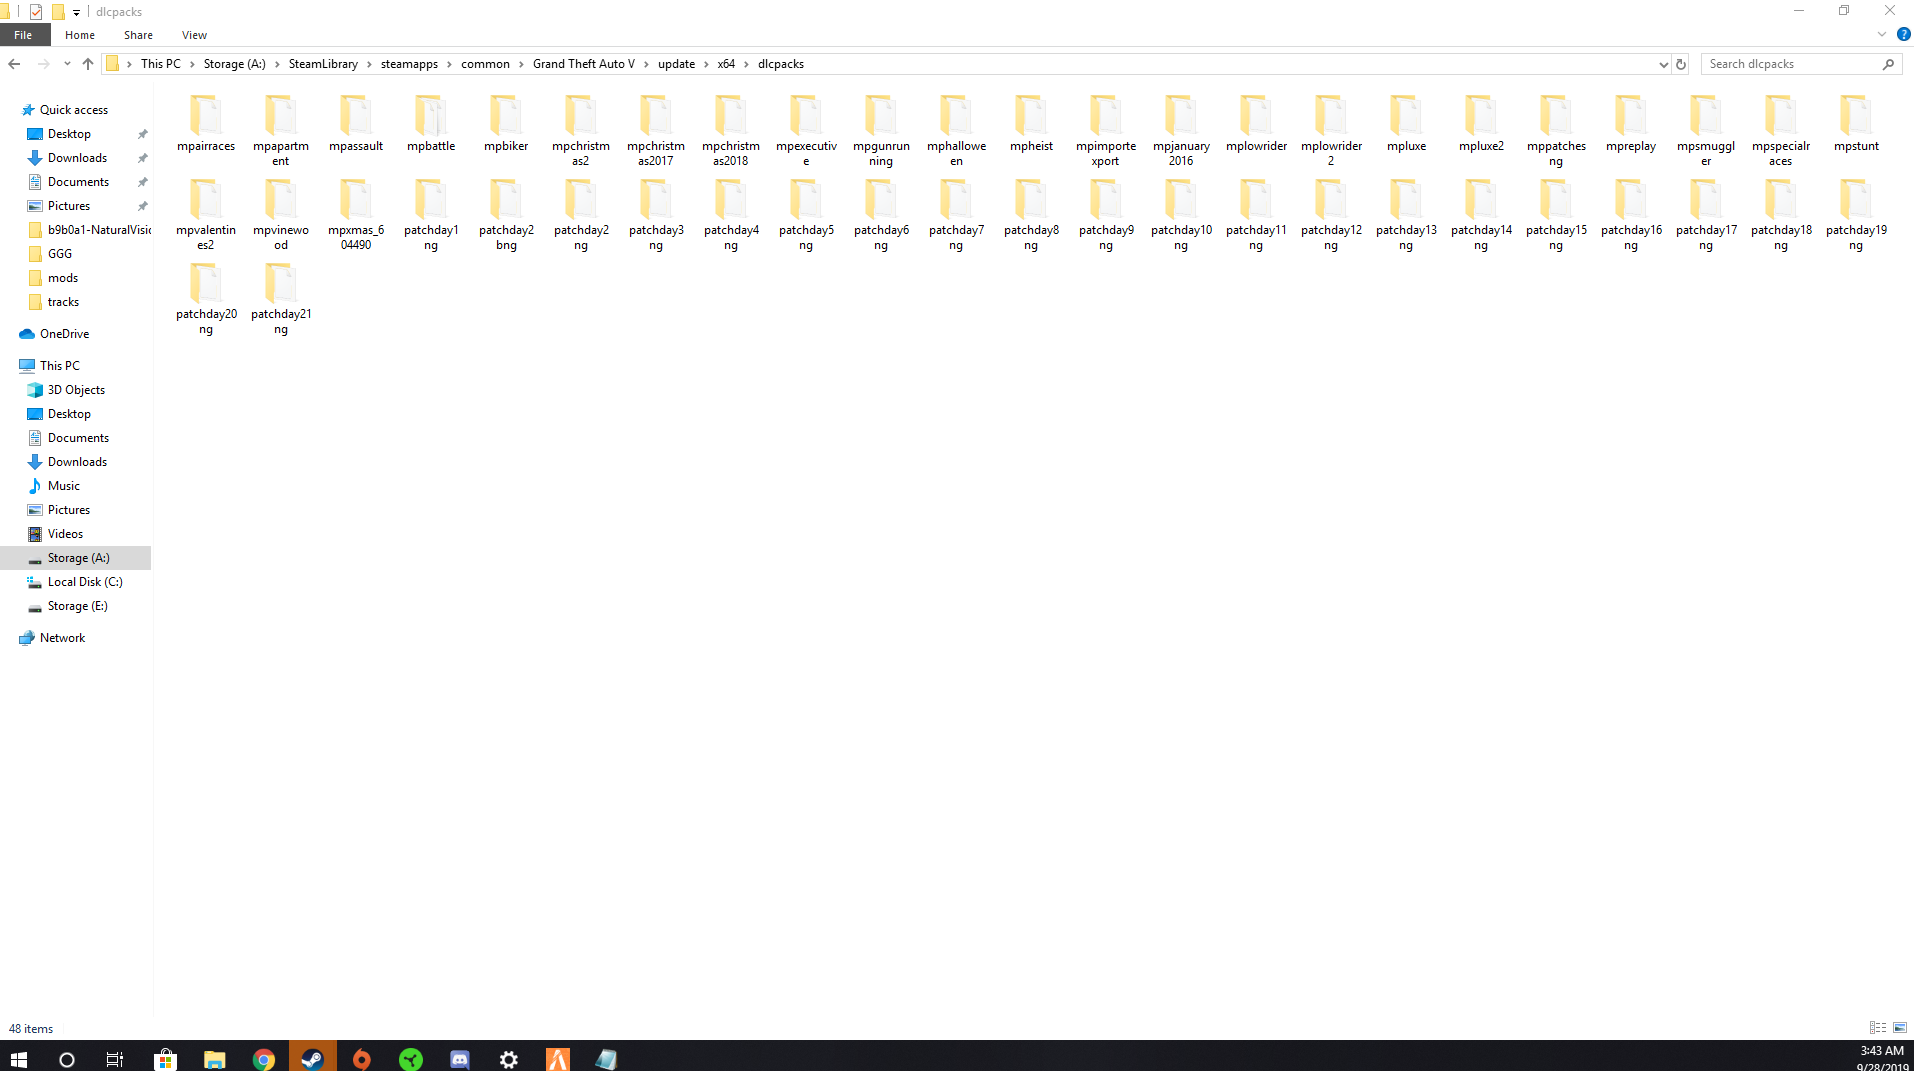
Task: Open pinned Downloads under Quick access
Action: click(x=77, y=158)
